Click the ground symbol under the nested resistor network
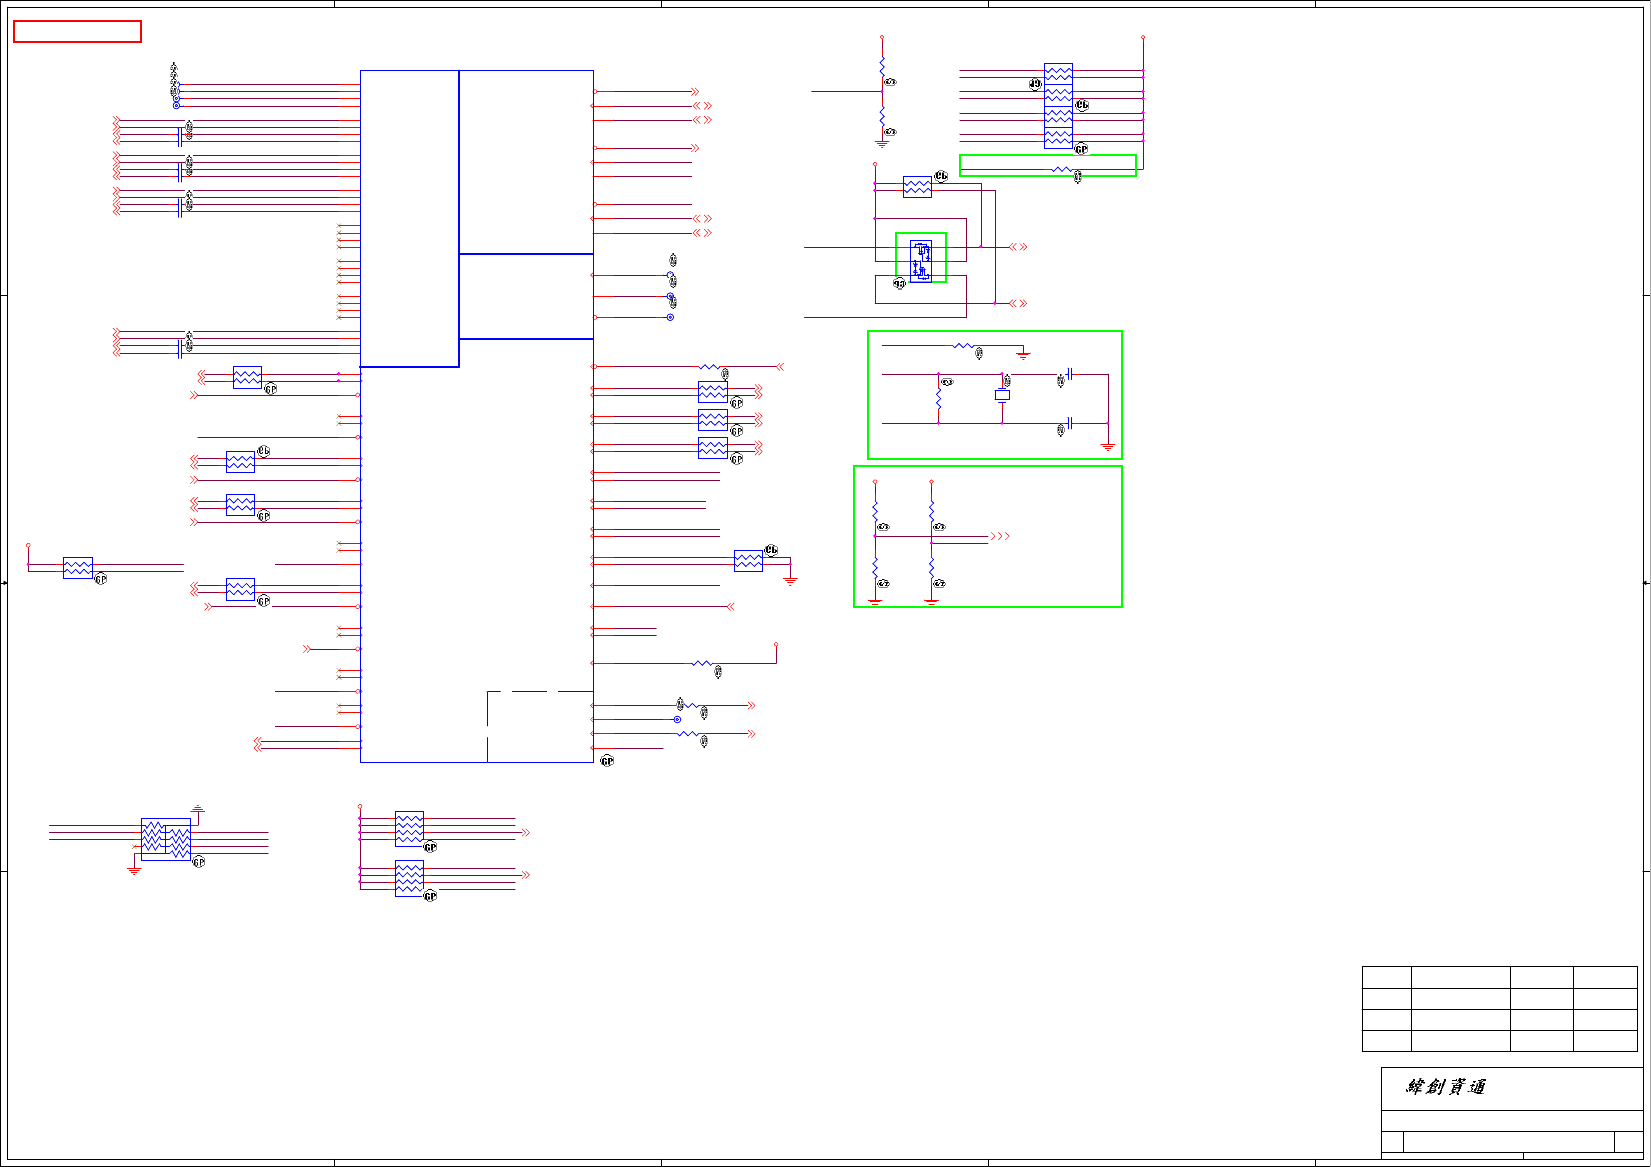 coord(134,870)
